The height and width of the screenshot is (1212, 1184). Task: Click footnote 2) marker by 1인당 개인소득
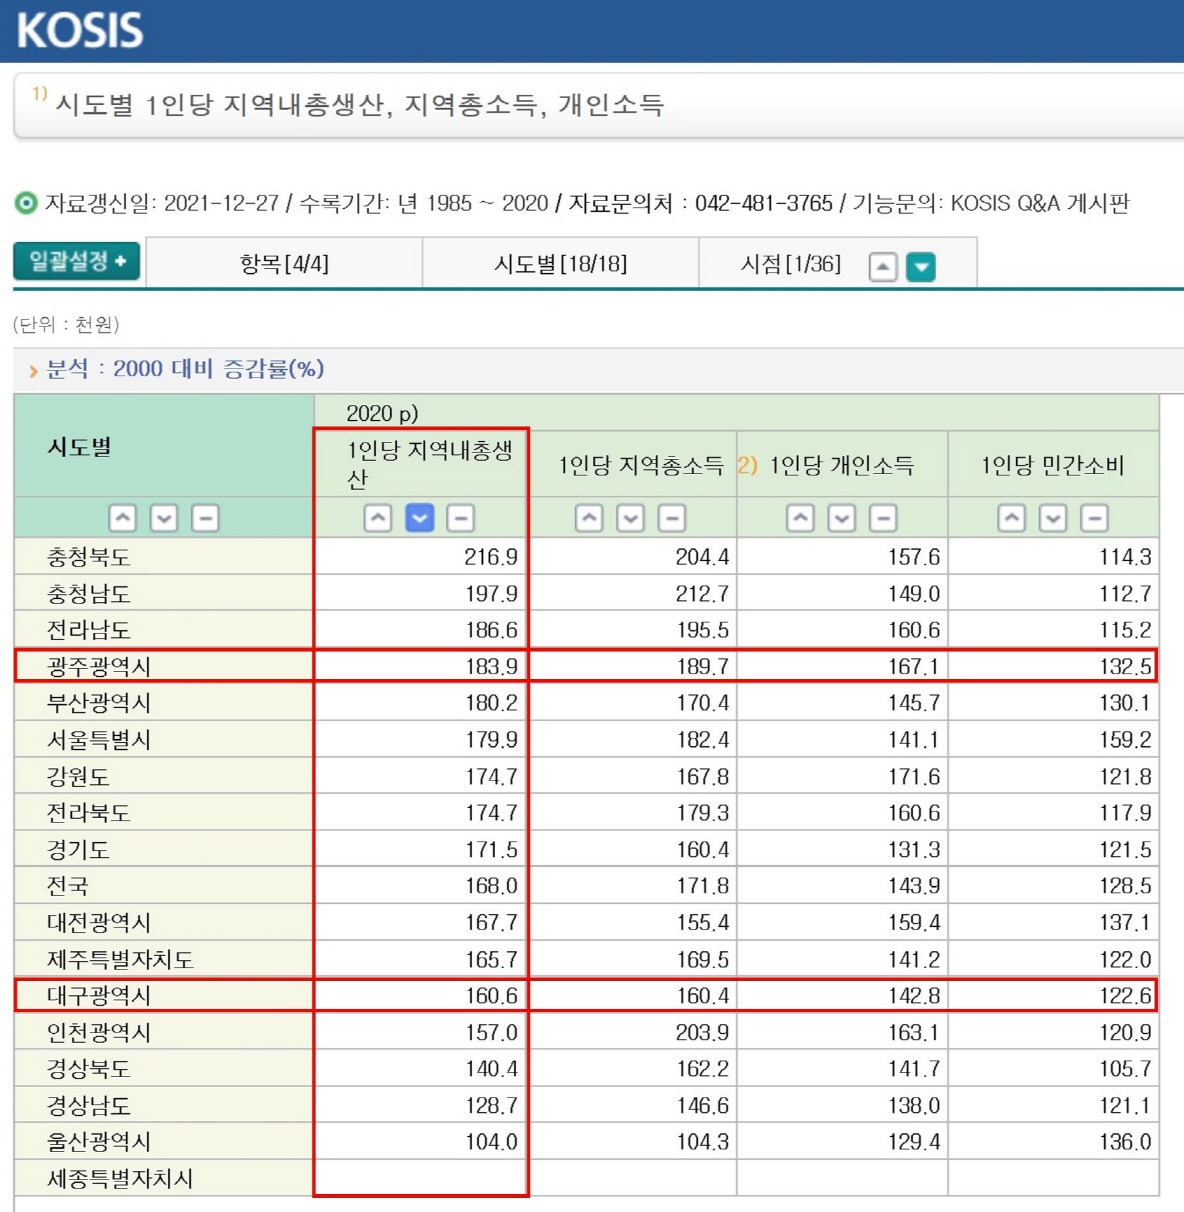pyautogui.click(x=748, y=465)
